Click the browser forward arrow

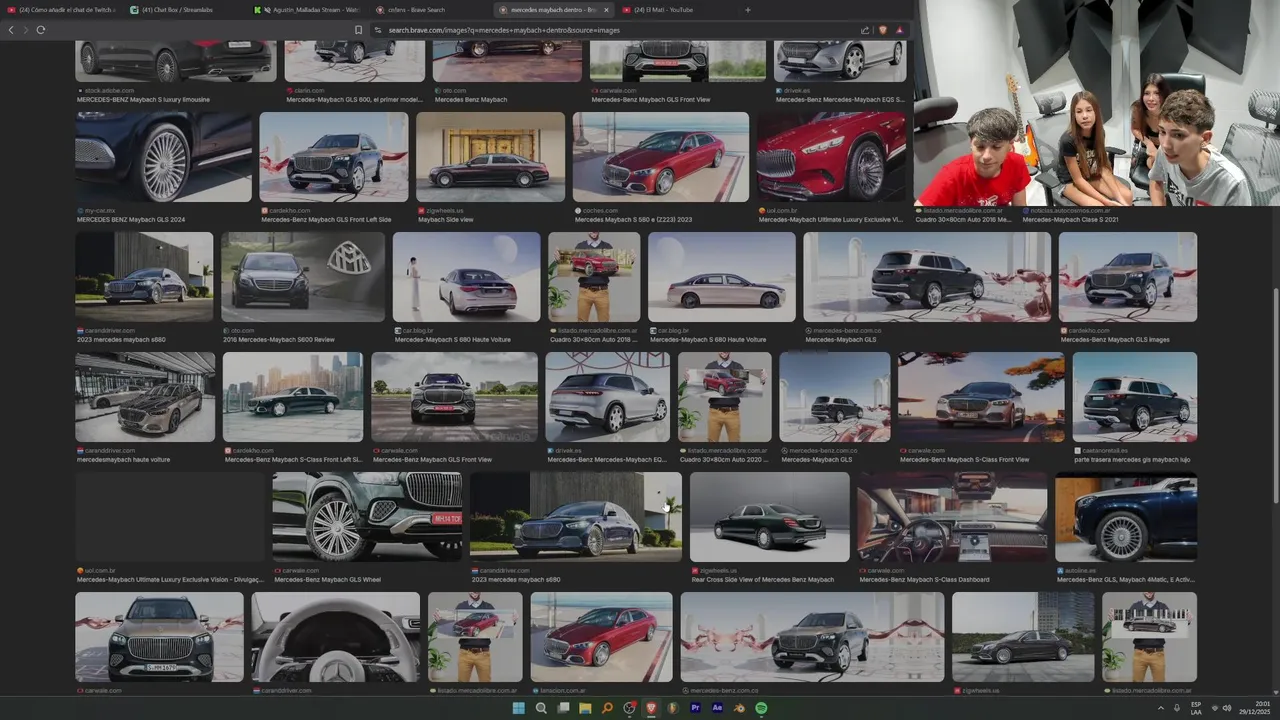25,30
